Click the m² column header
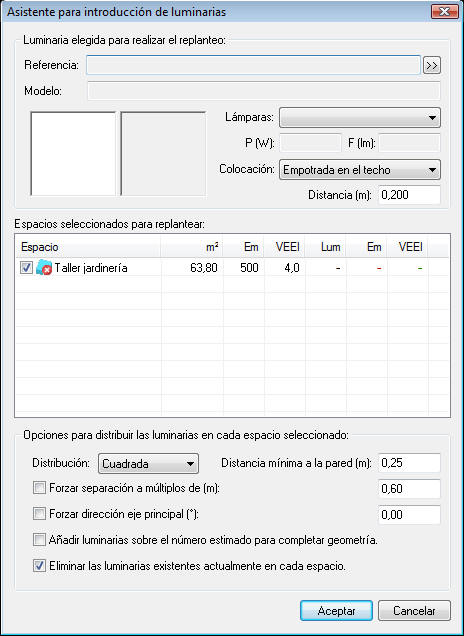 tap(192, 247)
